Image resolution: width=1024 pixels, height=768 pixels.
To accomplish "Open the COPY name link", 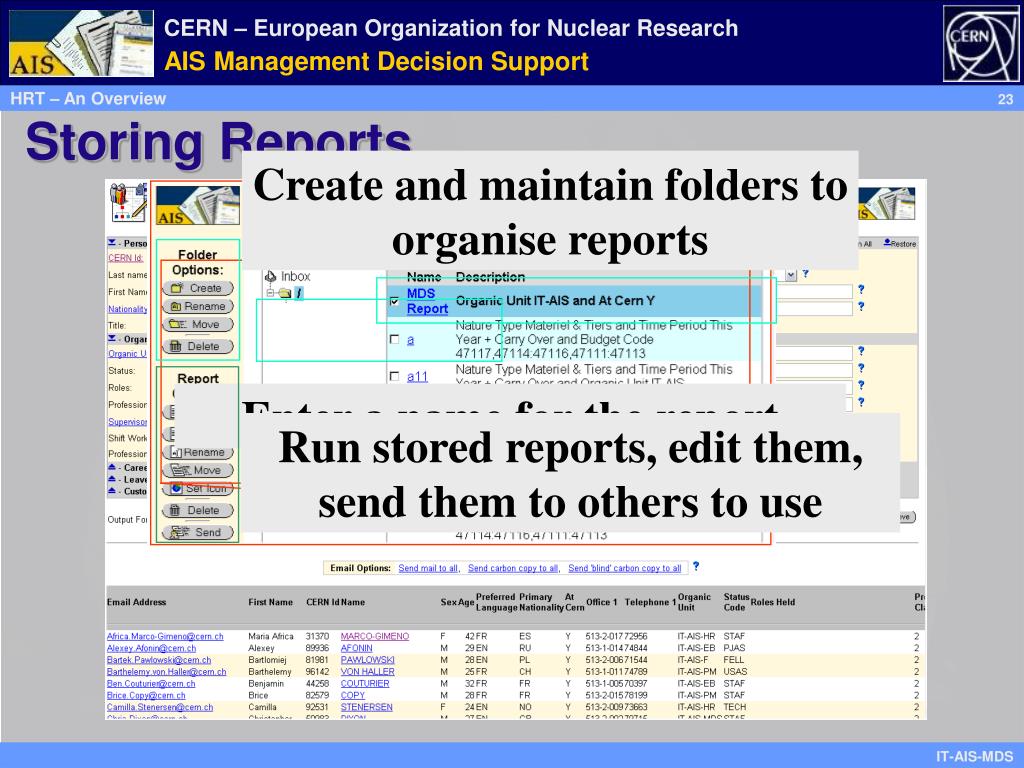I will 353,695.
